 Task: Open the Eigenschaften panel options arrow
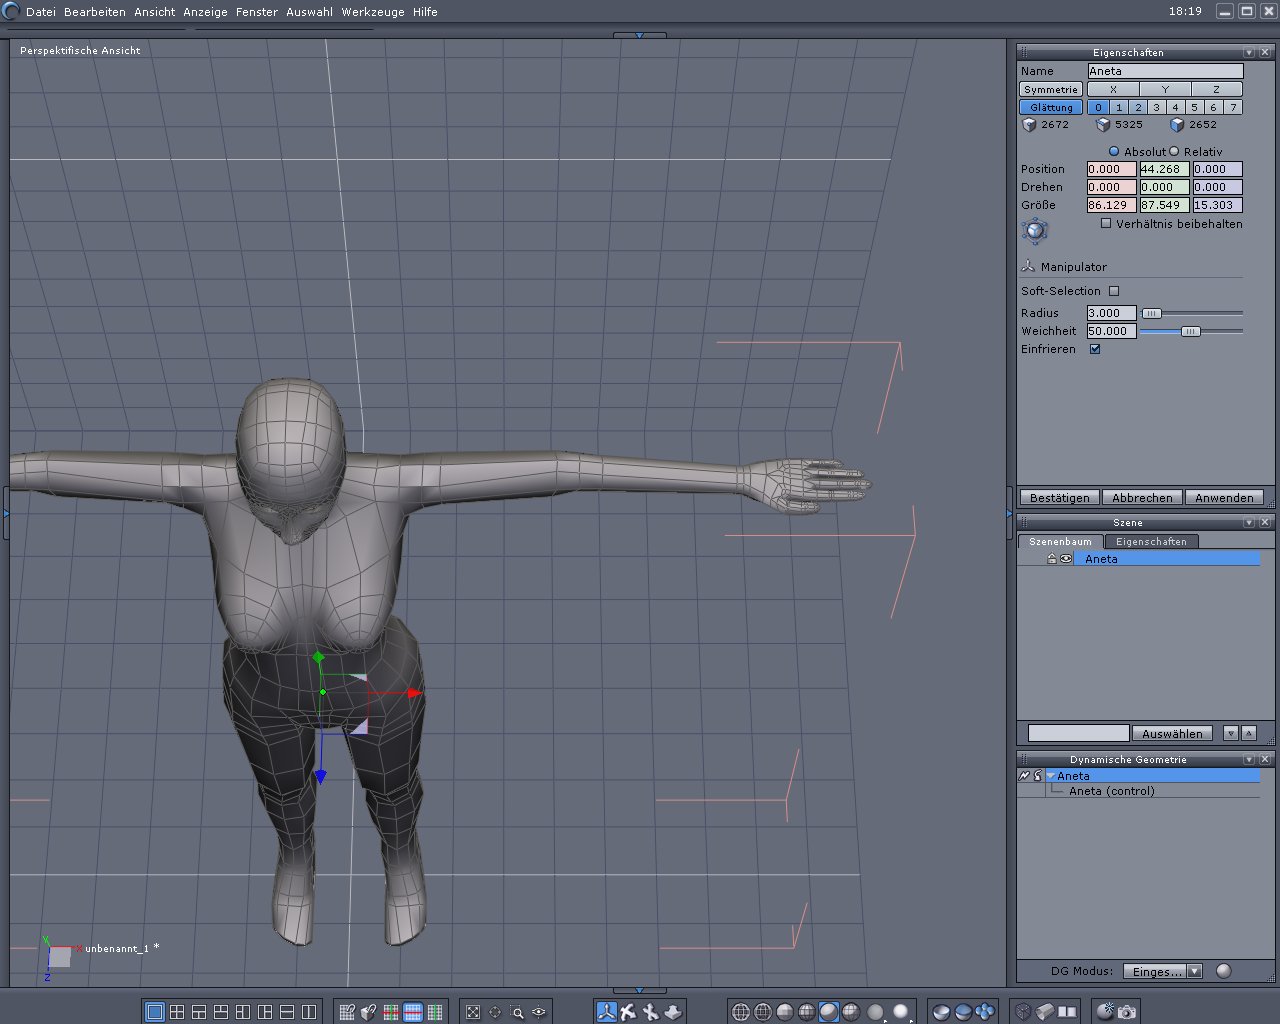[x=1249, y=52]
